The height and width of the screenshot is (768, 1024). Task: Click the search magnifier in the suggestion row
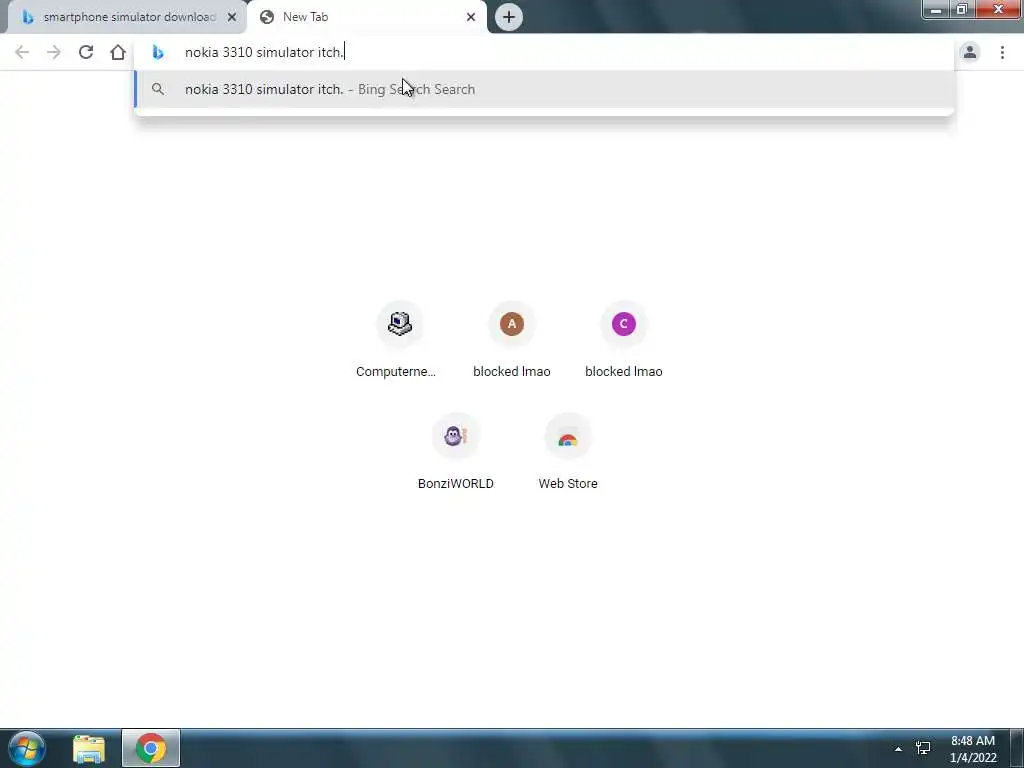pyautogui.click(x=157, y=89)
